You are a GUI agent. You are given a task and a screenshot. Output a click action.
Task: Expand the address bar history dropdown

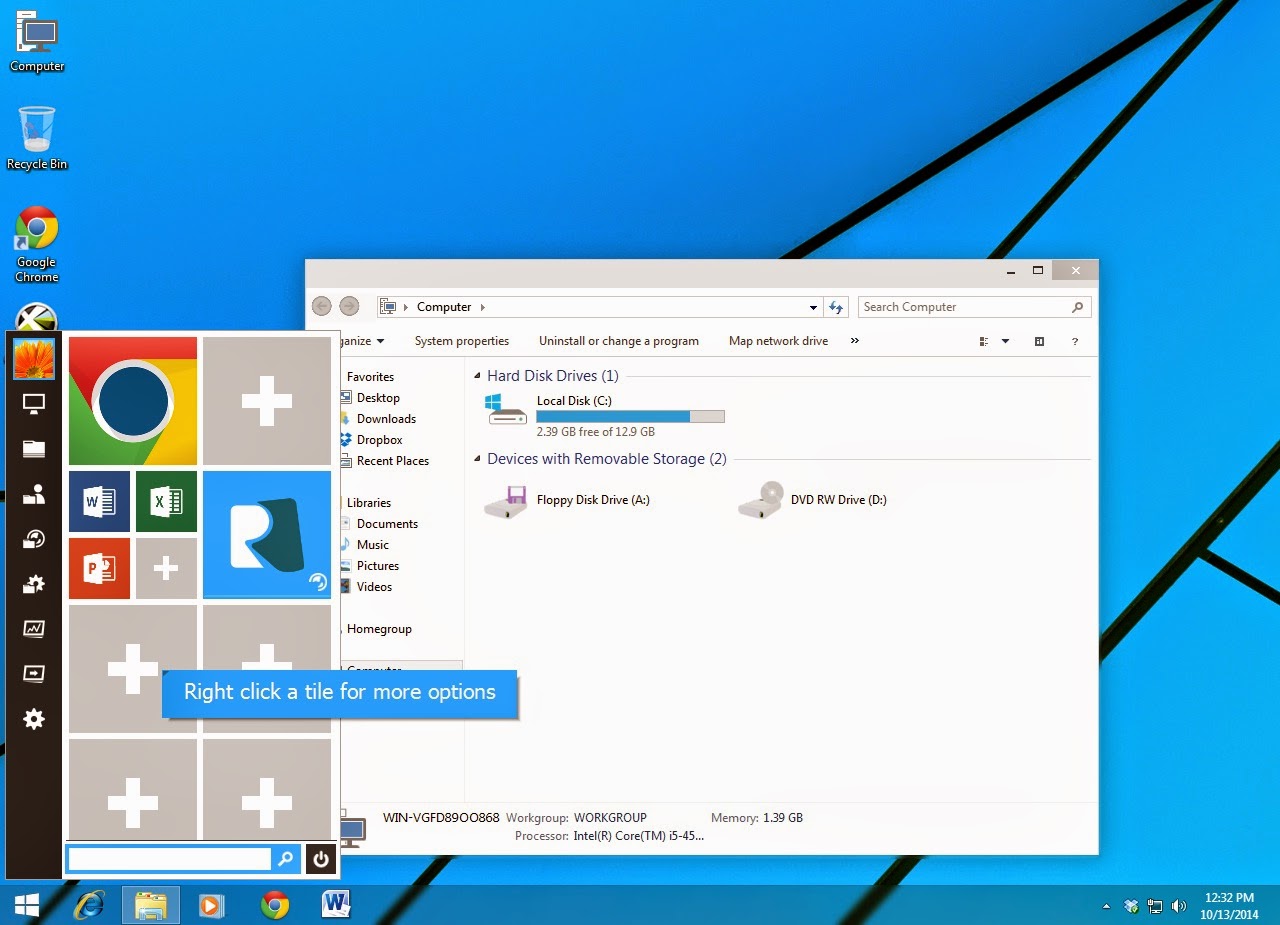pos(813,308)
